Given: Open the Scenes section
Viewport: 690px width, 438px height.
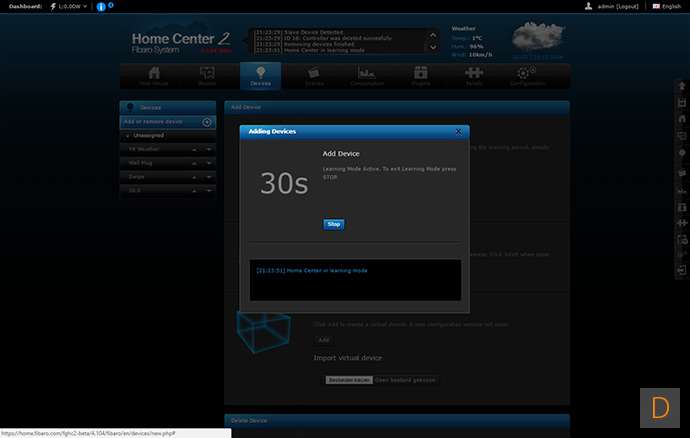Looking at the screenshot, I should (314, 76).
